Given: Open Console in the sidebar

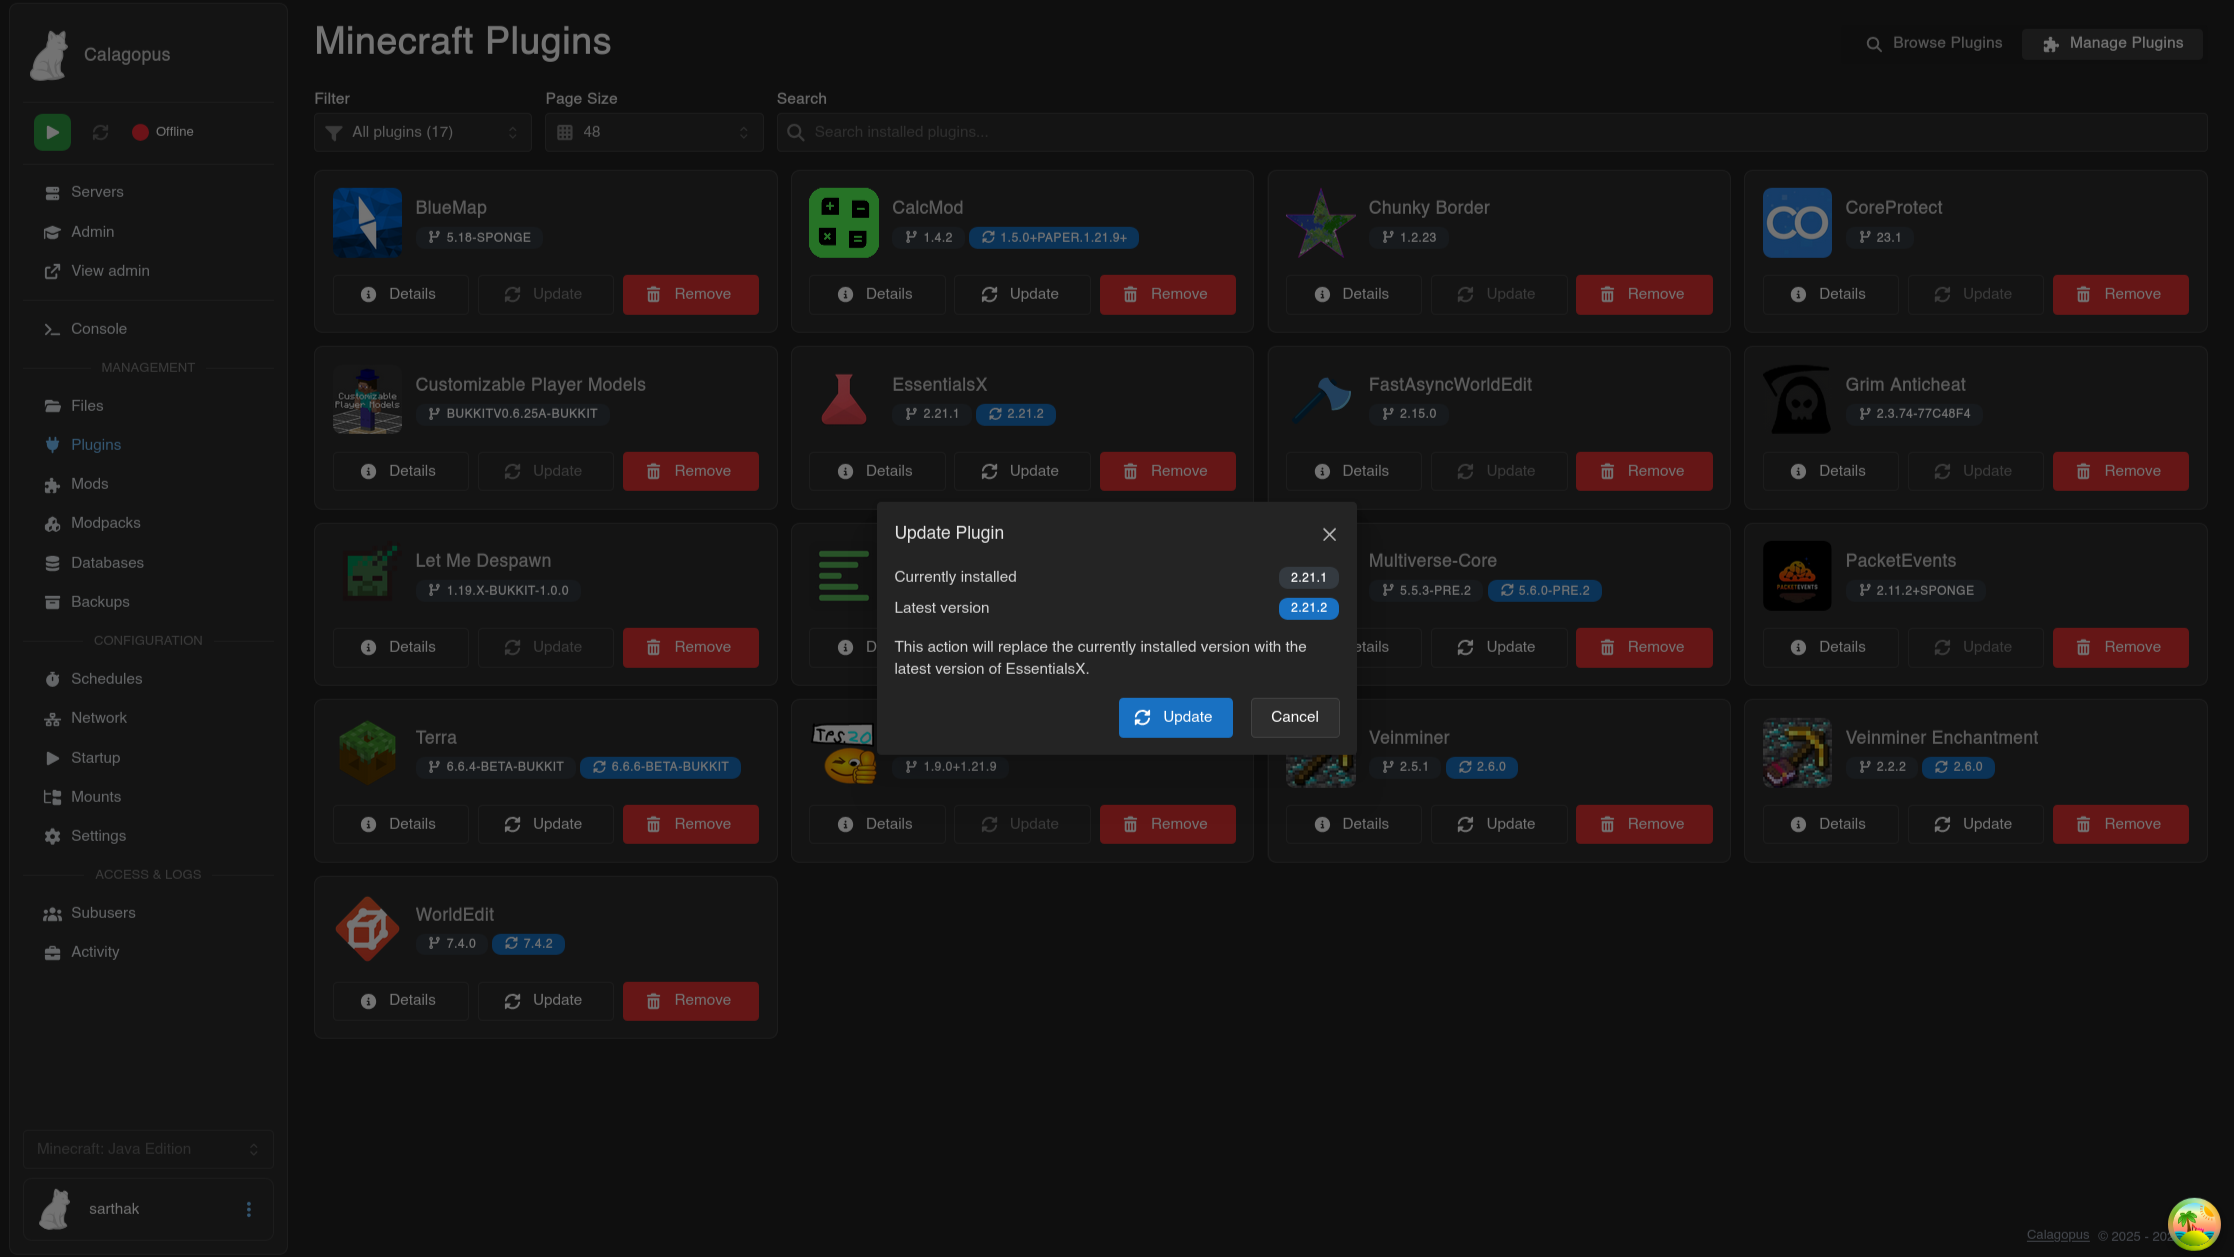Looking at the screenshot, I should click(98, 329).
